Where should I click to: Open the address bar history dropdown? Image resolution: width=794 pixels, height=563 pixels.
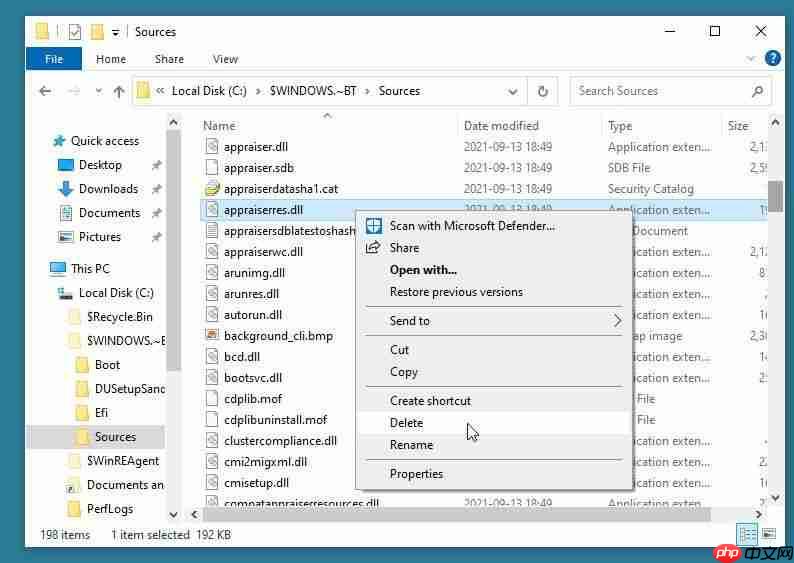click(512, 92)
